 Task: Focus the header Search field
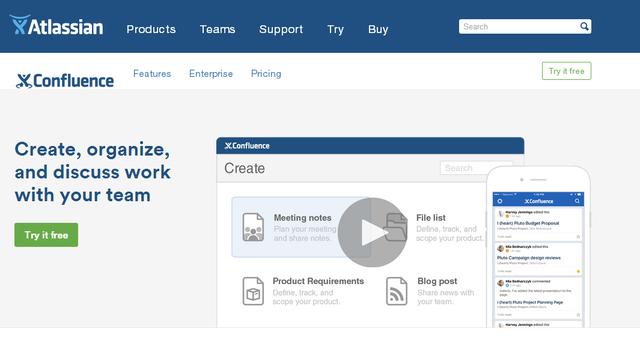(x=518, y=27)
